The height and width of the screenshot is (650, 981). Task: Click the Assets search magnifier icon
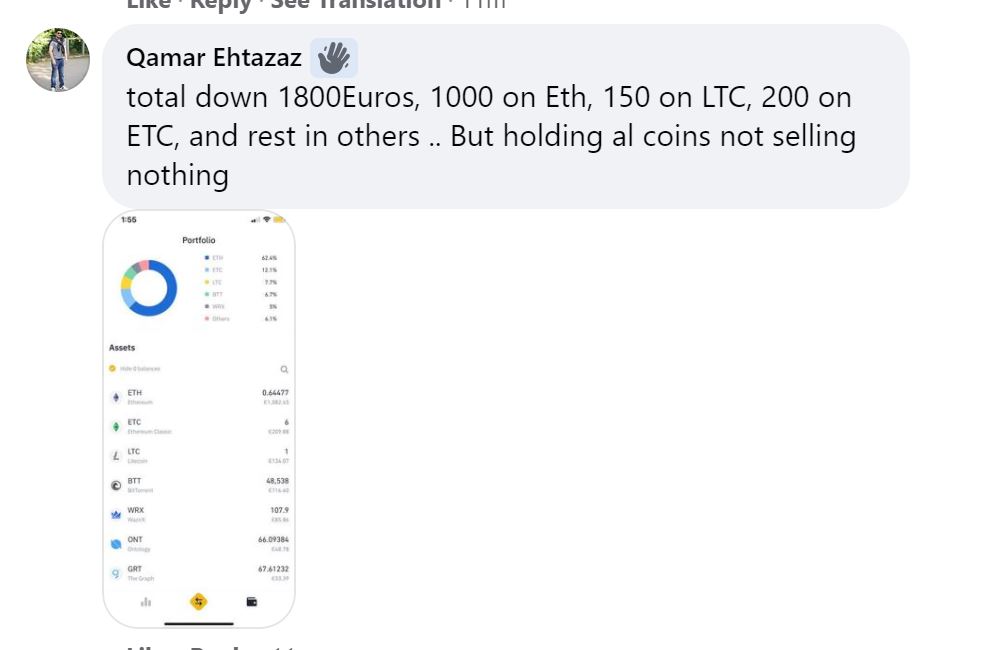(284, 369)
